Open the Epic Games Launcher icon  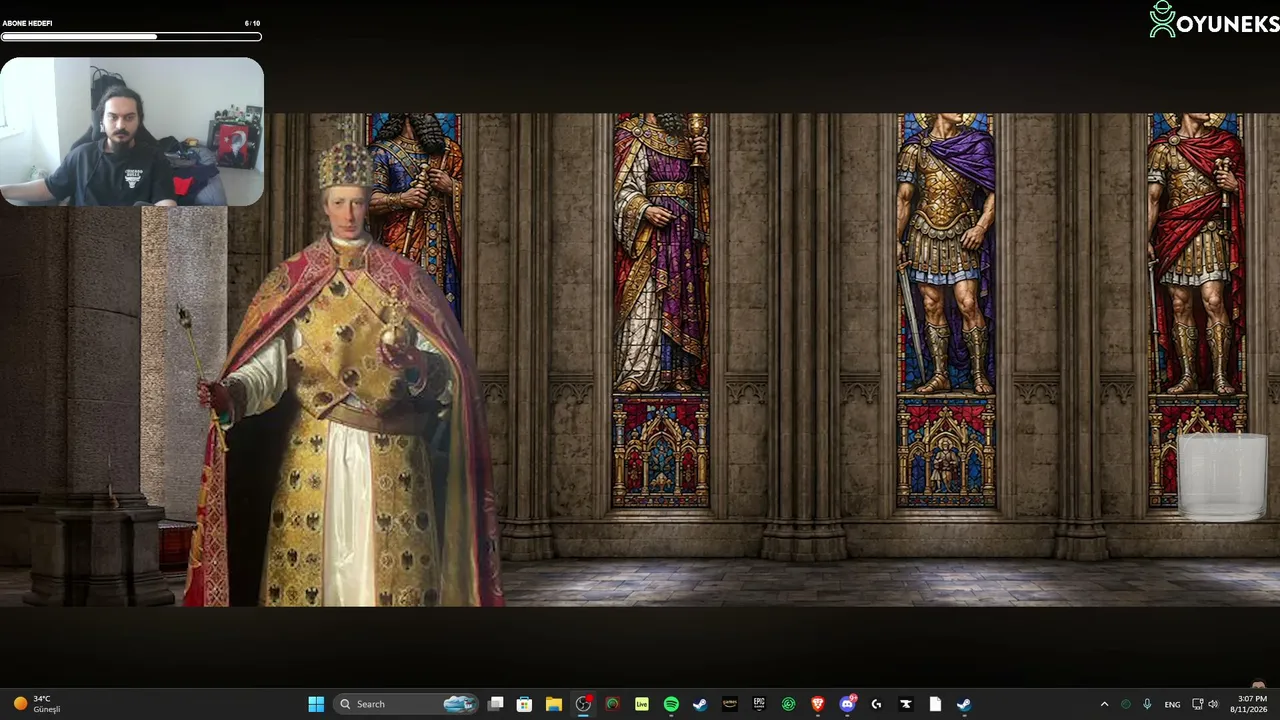point(759,704)
